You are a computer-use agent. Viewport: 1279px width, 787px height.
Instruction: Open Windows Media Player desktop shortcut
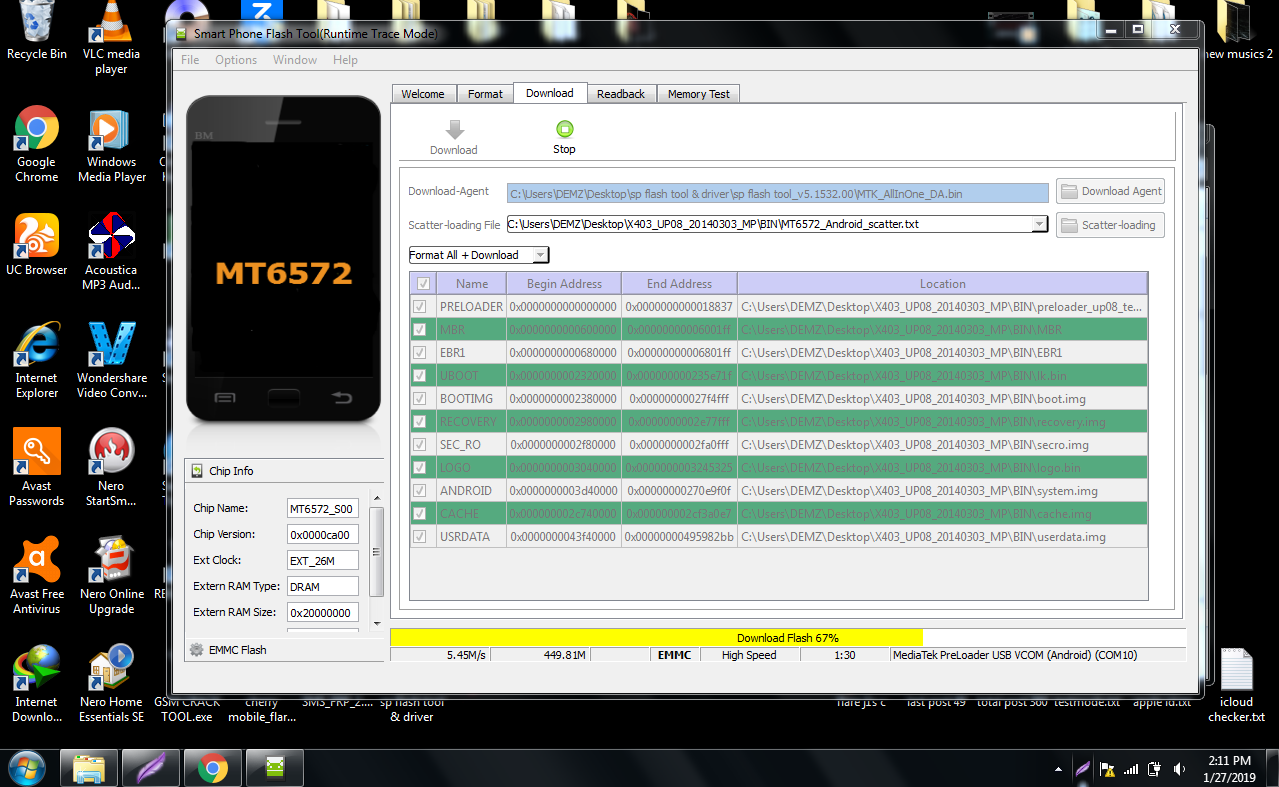click(111, 145)
